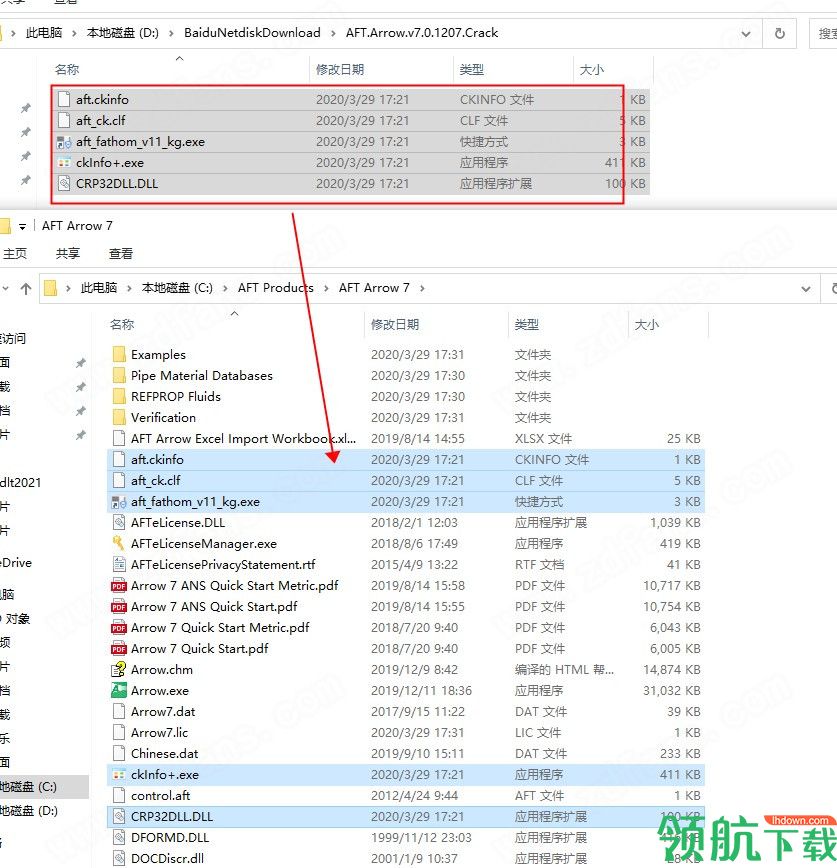Select aft.ckinfo row in AFT Arrow 7 folder

pyautogui.click(x=405, y=459)
